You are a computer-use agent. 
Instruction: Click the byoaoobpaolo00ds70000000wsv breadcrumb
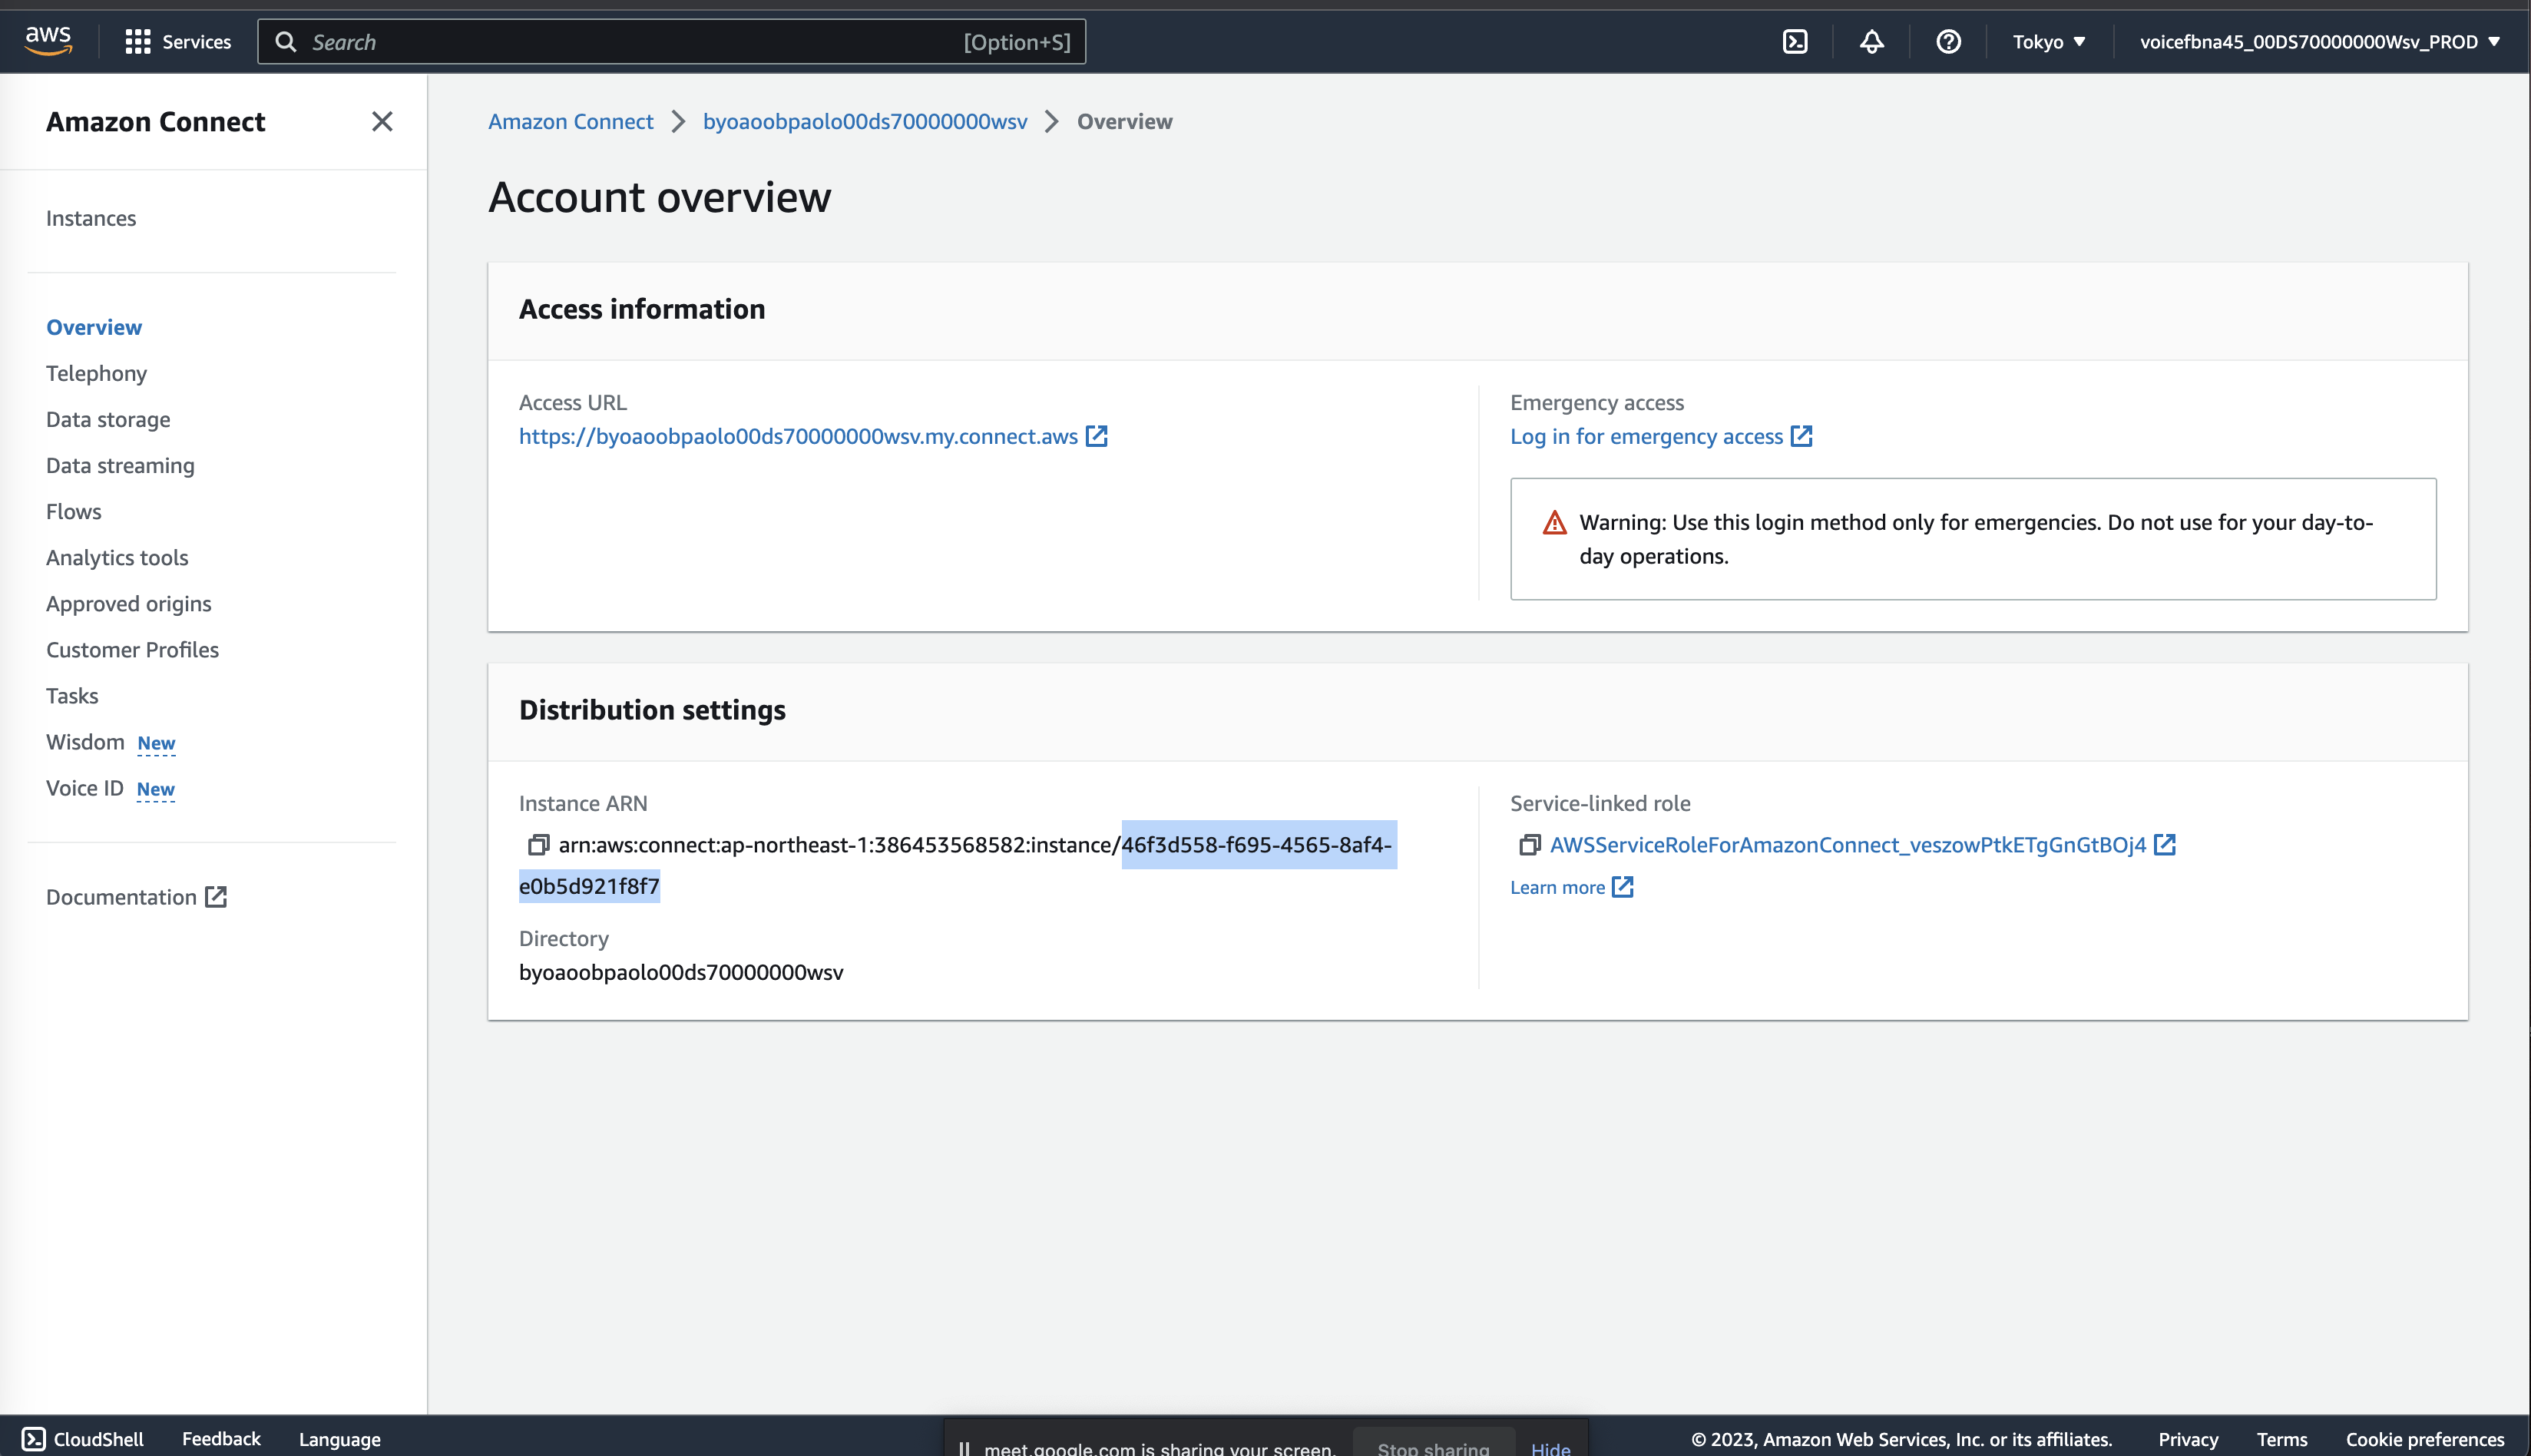click(x=865, y=121)
